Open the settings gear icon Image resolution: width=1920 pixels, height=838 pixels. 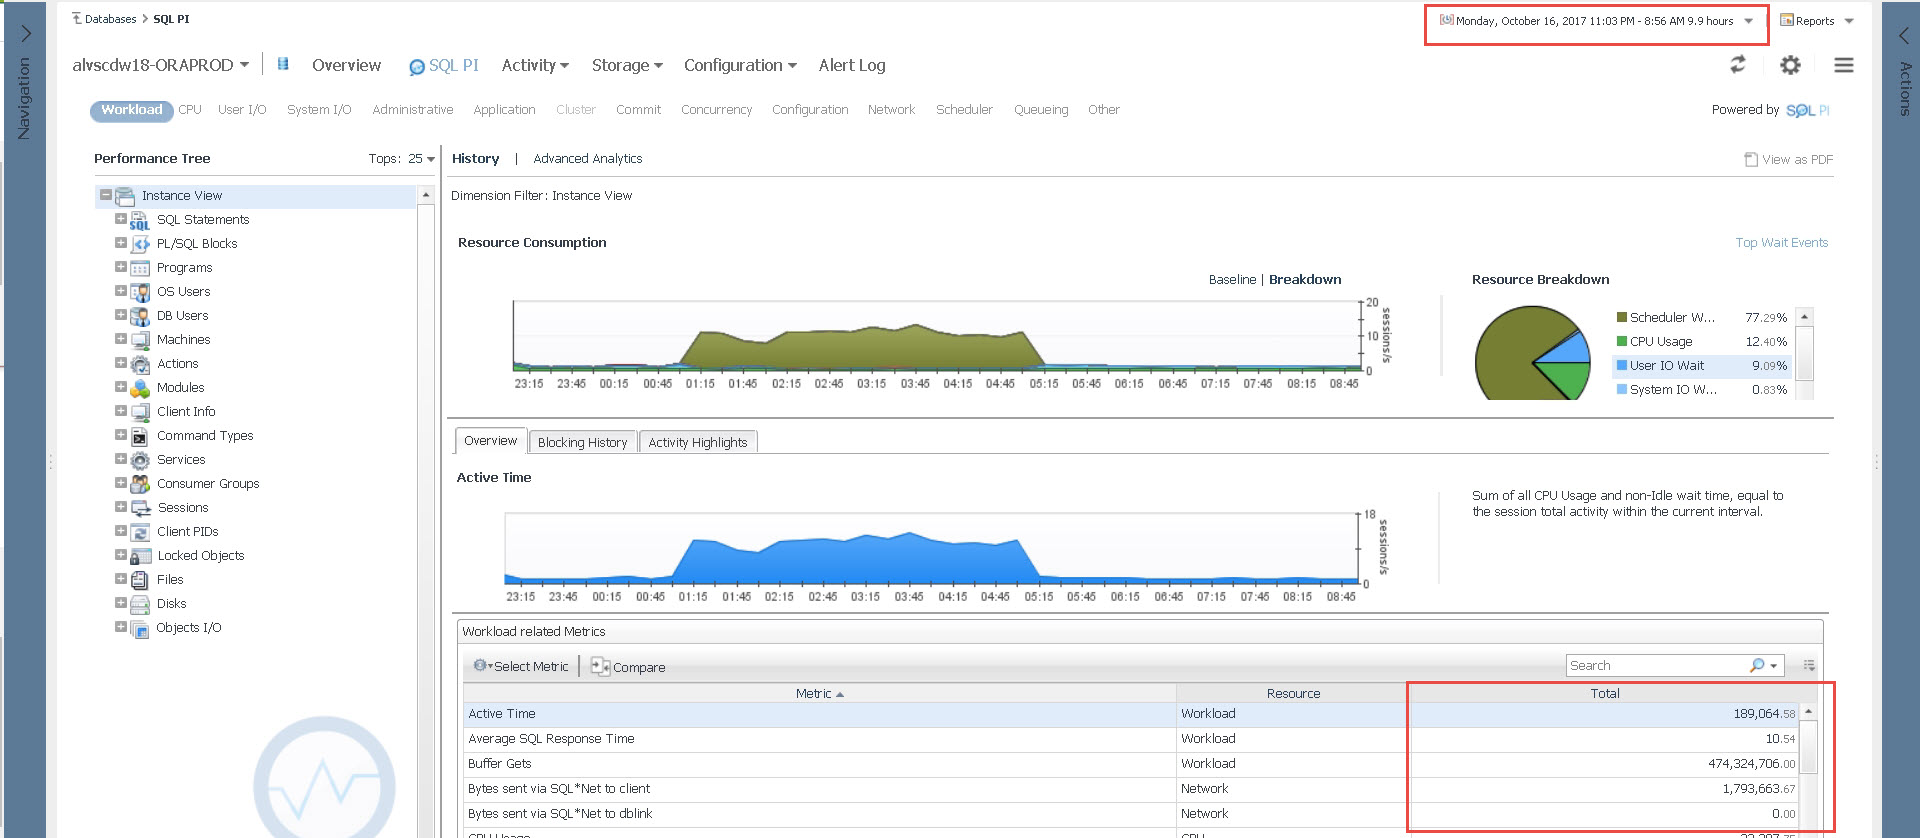[1790, 65]
